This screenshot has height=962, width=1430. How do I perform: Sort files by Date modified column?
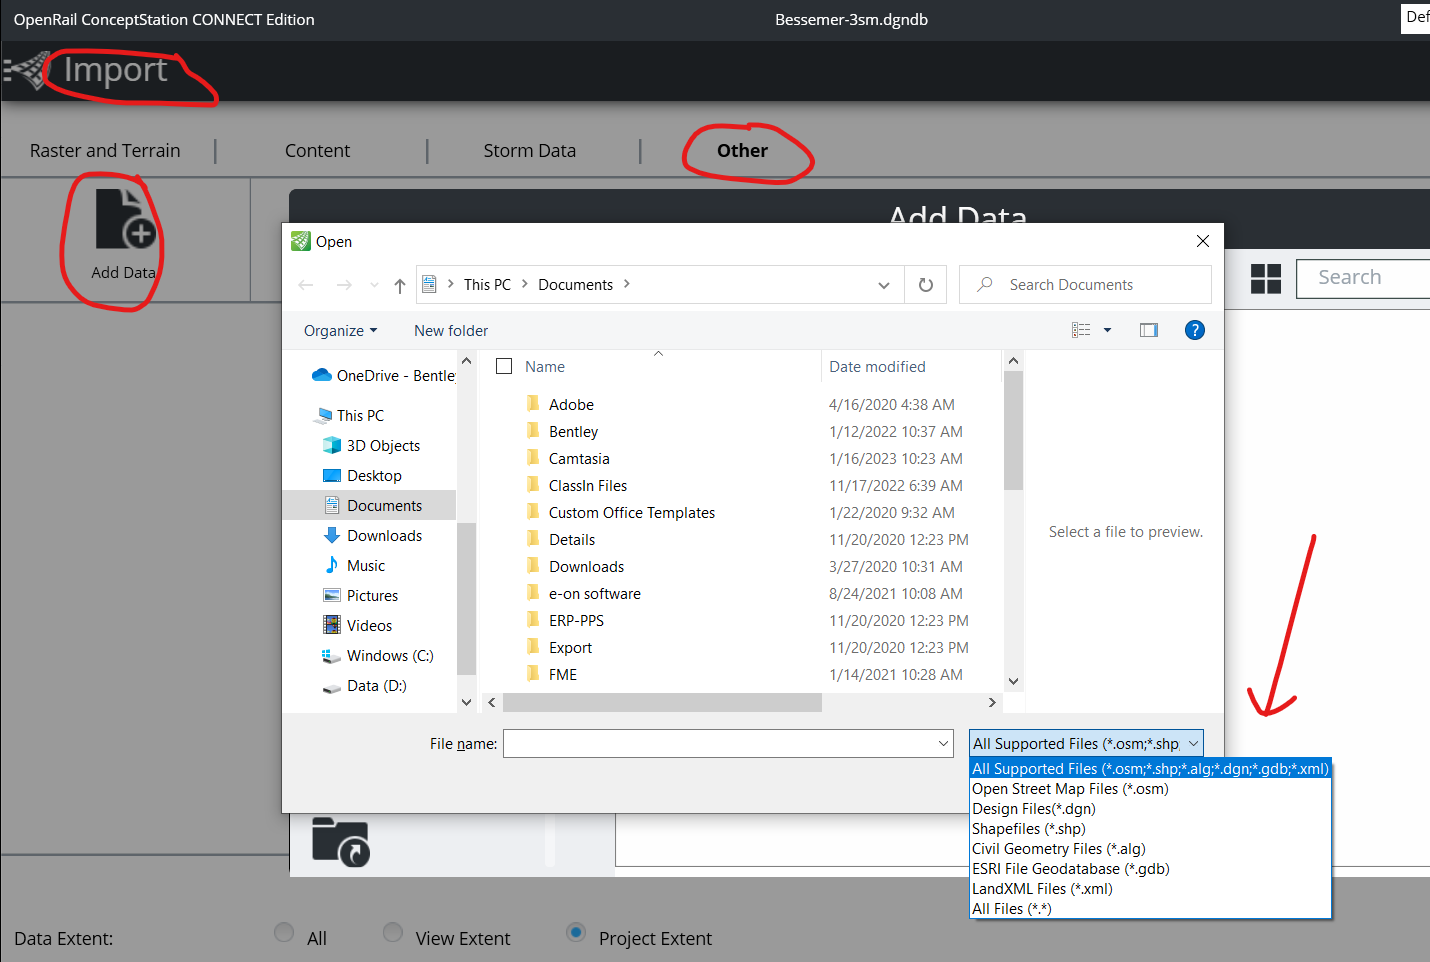(877, 367)
